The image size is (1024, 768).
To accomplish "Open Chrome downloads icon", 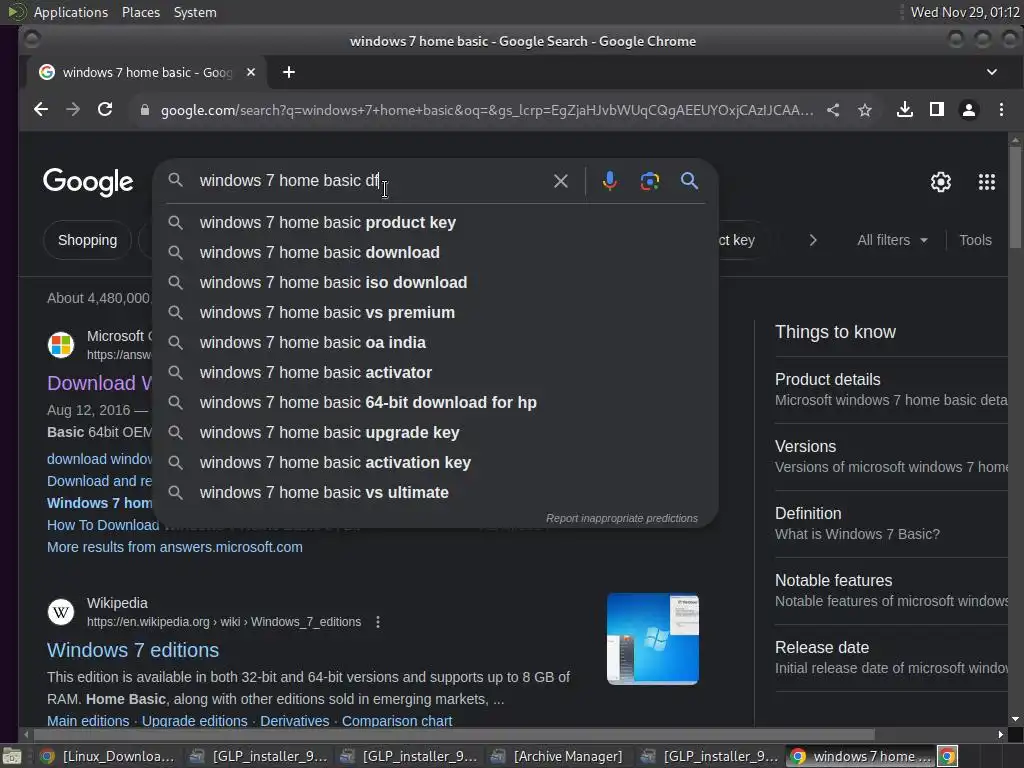I will coord(904,110).
